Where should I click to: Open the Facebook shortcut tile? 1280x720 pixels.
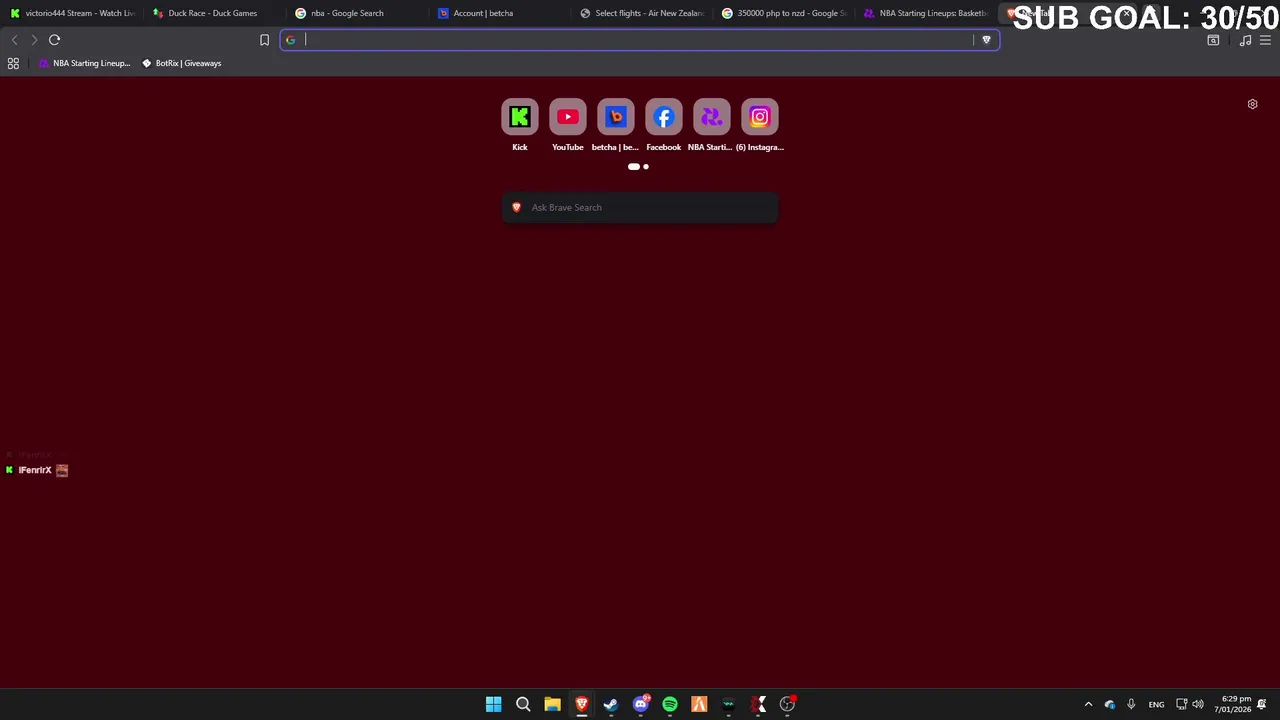(x=663, y=117)
